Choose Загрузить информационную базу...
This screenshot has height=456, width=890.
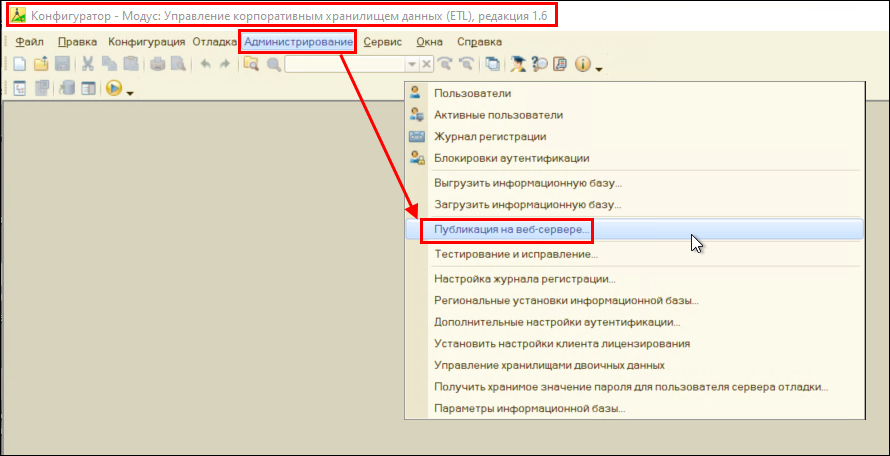[634, 204]
